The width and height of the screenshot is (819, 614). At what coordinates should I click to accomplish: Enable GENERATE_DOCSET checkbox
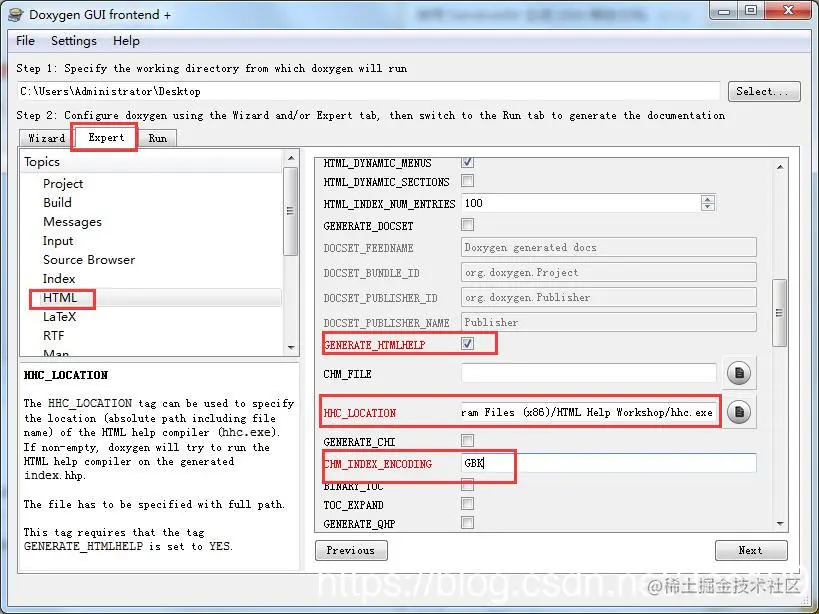tap(467, 225)
